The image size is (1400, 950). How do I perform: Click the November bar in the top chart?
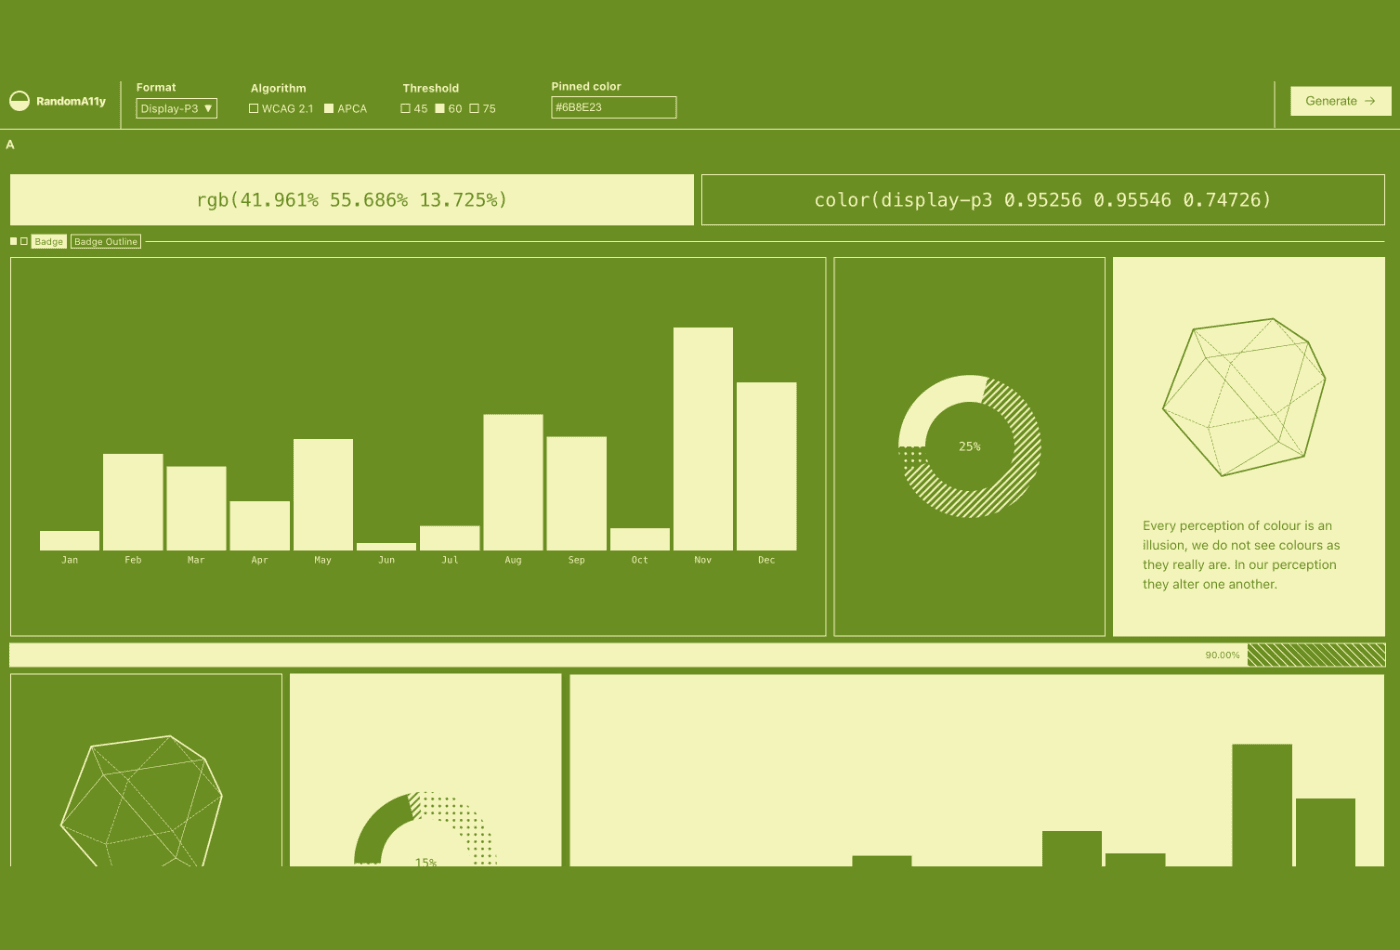tap(703, 439)
